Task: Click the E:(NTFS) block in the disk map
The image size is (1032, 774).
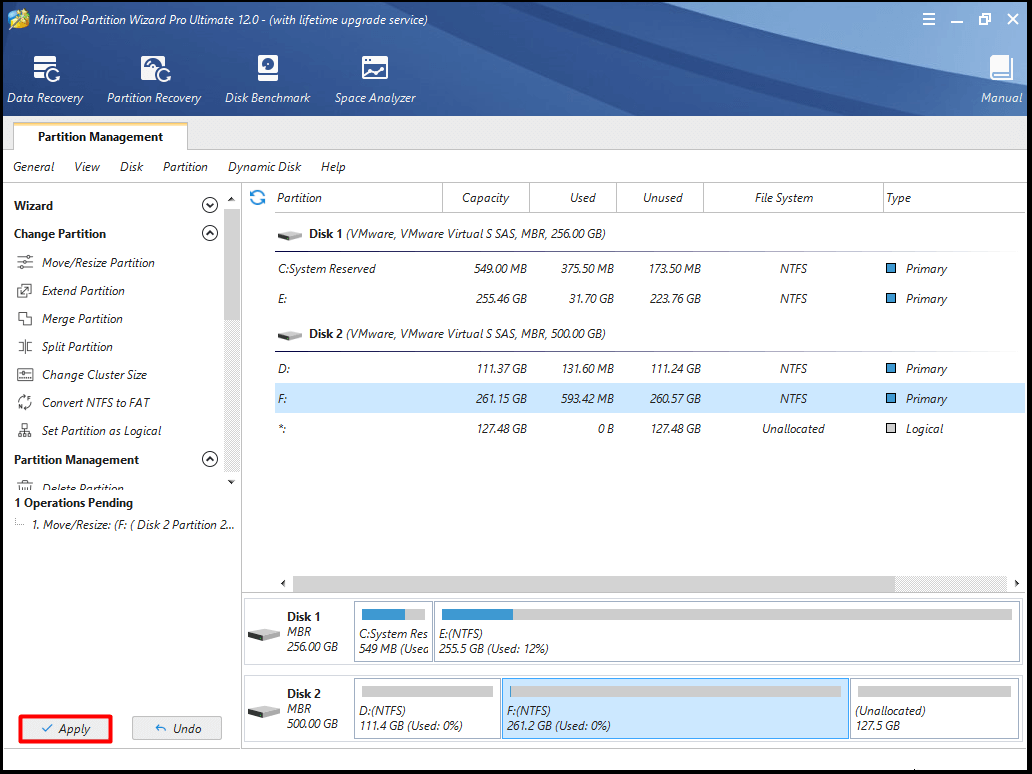Action: tap(727, 632)
